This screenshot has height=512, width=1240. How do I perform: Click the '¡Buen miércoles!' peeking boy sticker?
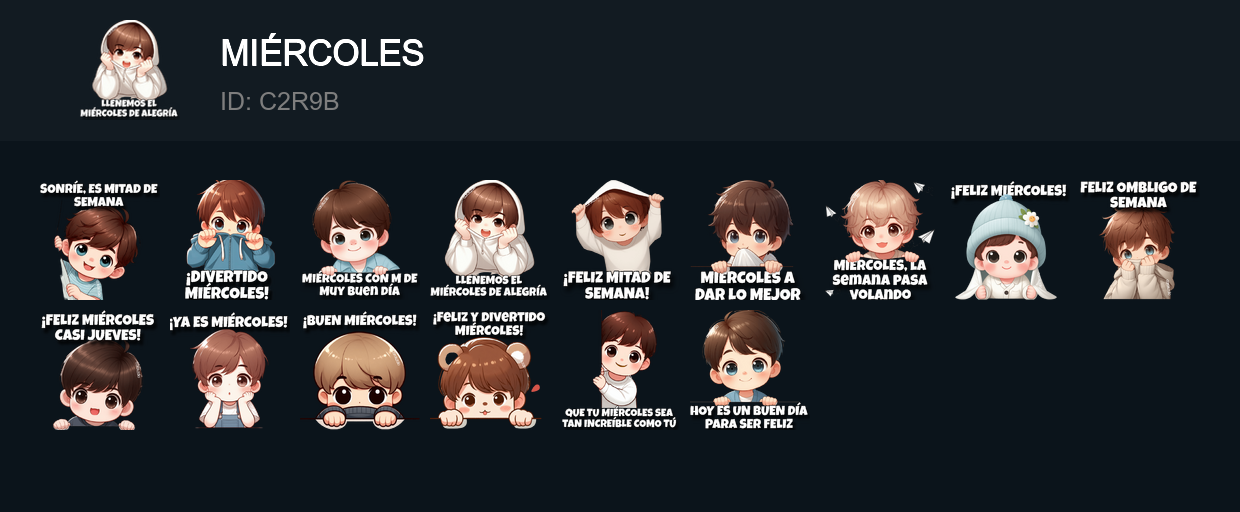pyautogui.click(x=359, y=370)
